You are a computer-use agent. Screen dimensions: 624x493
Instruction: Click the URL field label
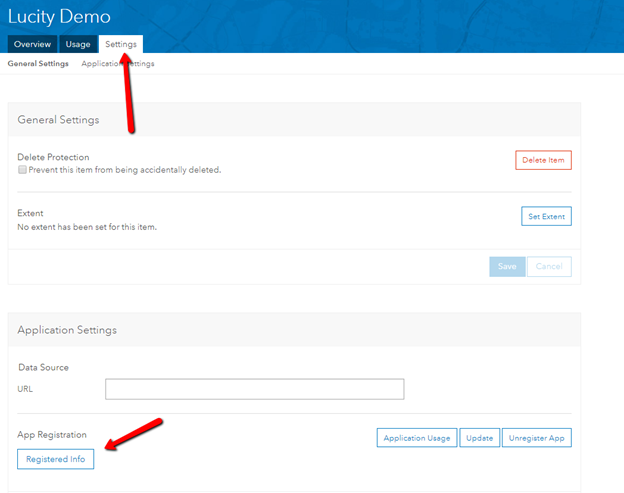[25, 389]
